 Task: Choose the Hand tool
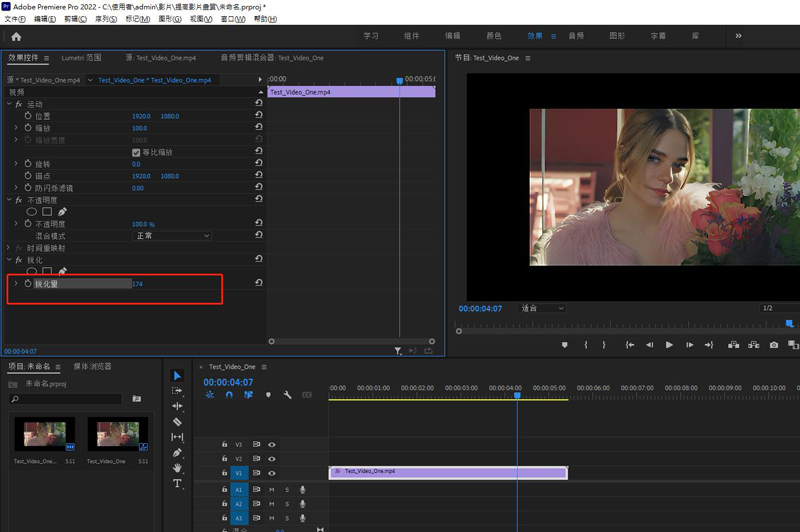pos(178,468)
